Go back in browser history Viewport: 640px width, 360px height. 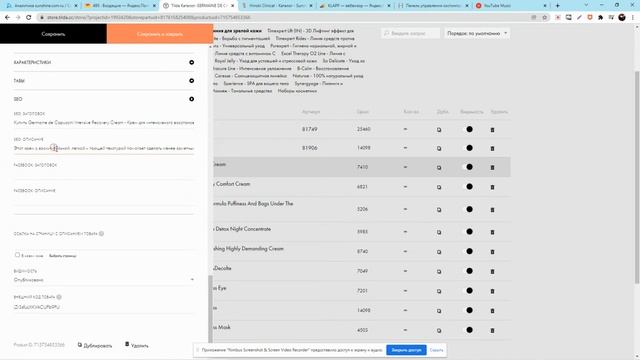tap(7, 18)
